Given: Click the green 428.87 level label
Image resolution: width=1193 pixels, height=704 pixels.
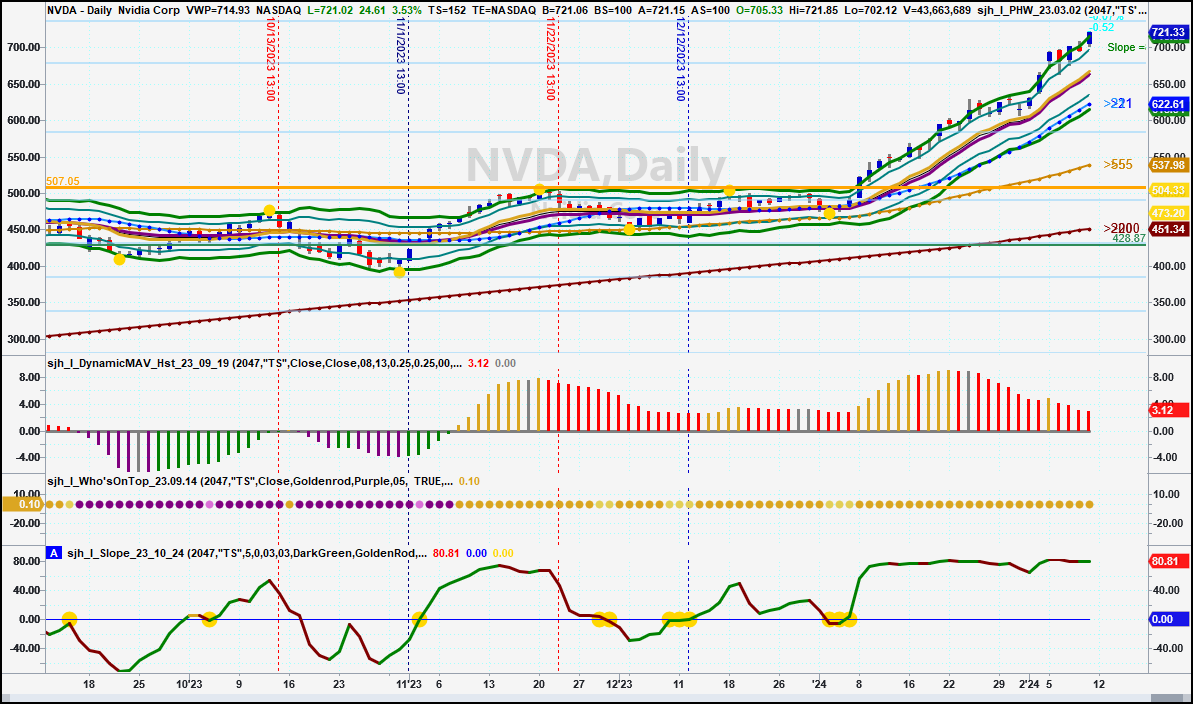Looking at the screenshot, I should (x=1128, y=238).
